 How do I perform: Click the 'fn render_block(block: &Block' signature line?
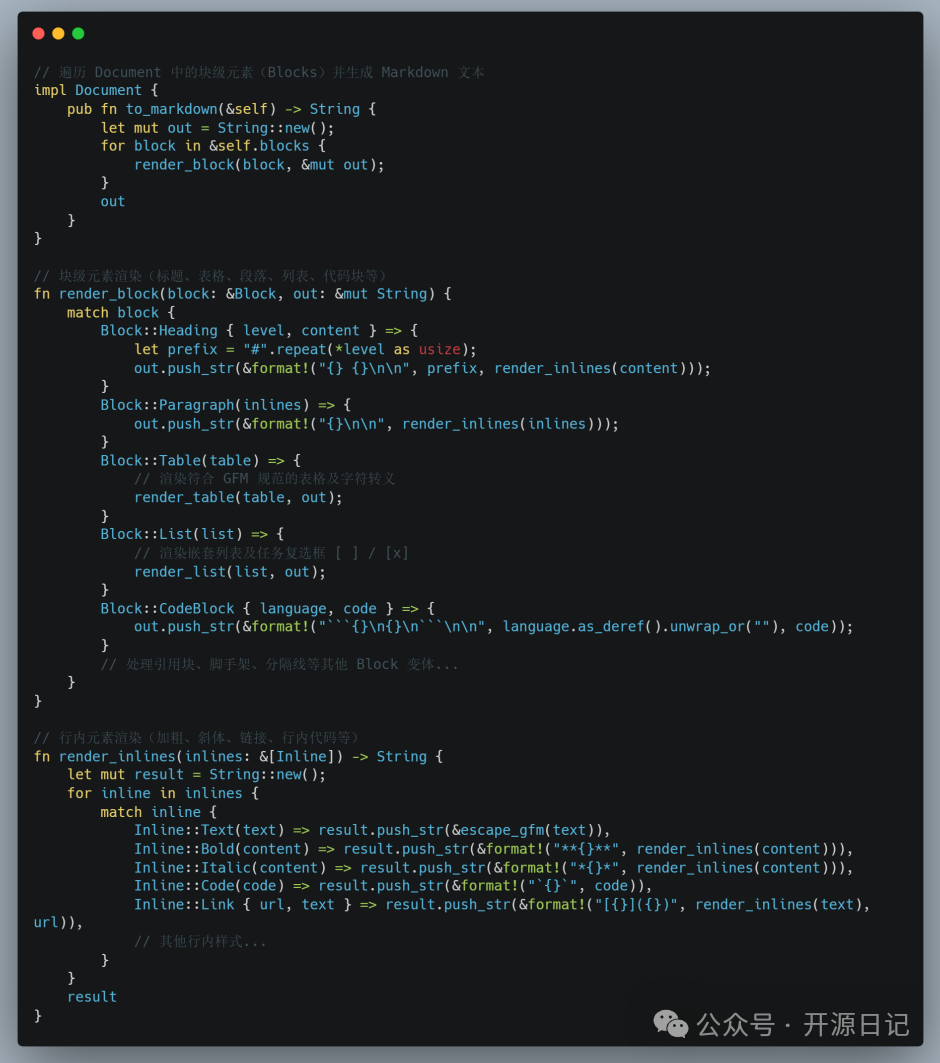coord(243,294)
